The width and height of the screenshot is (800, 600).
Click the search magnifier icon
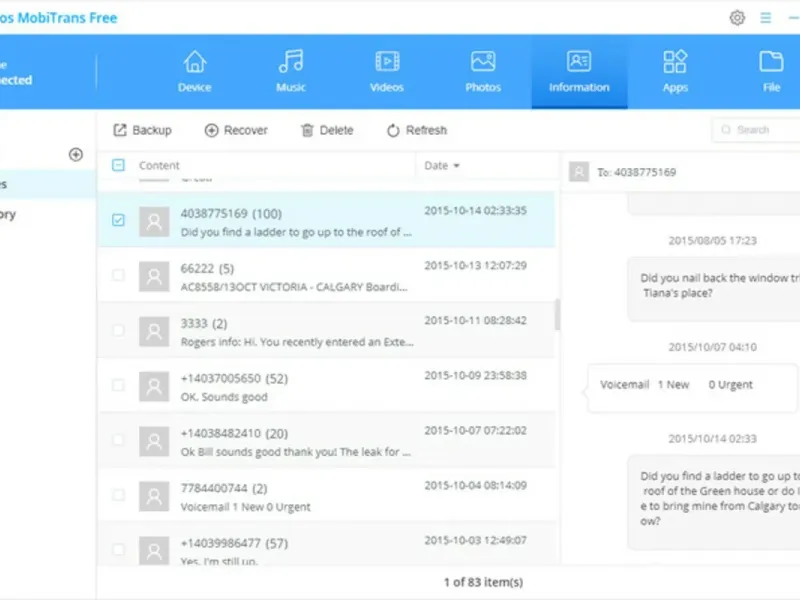pyautogui.click(x=726, y=130)
